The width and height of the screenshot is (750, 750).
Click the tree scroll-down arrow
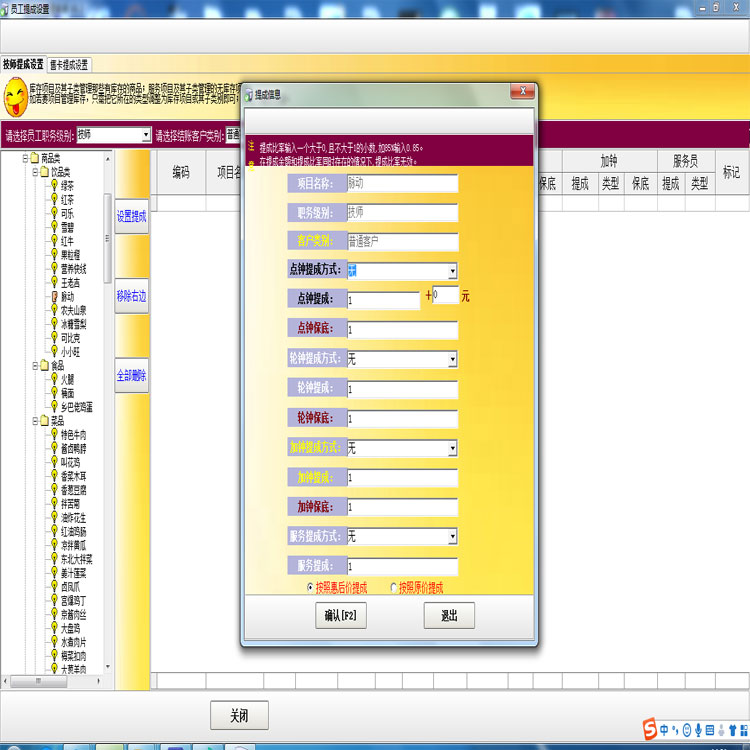(108, 667)
